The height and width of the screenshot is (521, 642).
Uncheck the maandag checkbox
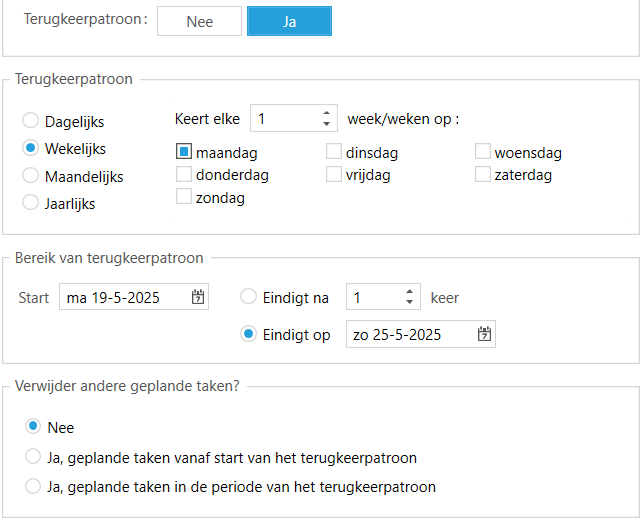click(x=184, y=153)
